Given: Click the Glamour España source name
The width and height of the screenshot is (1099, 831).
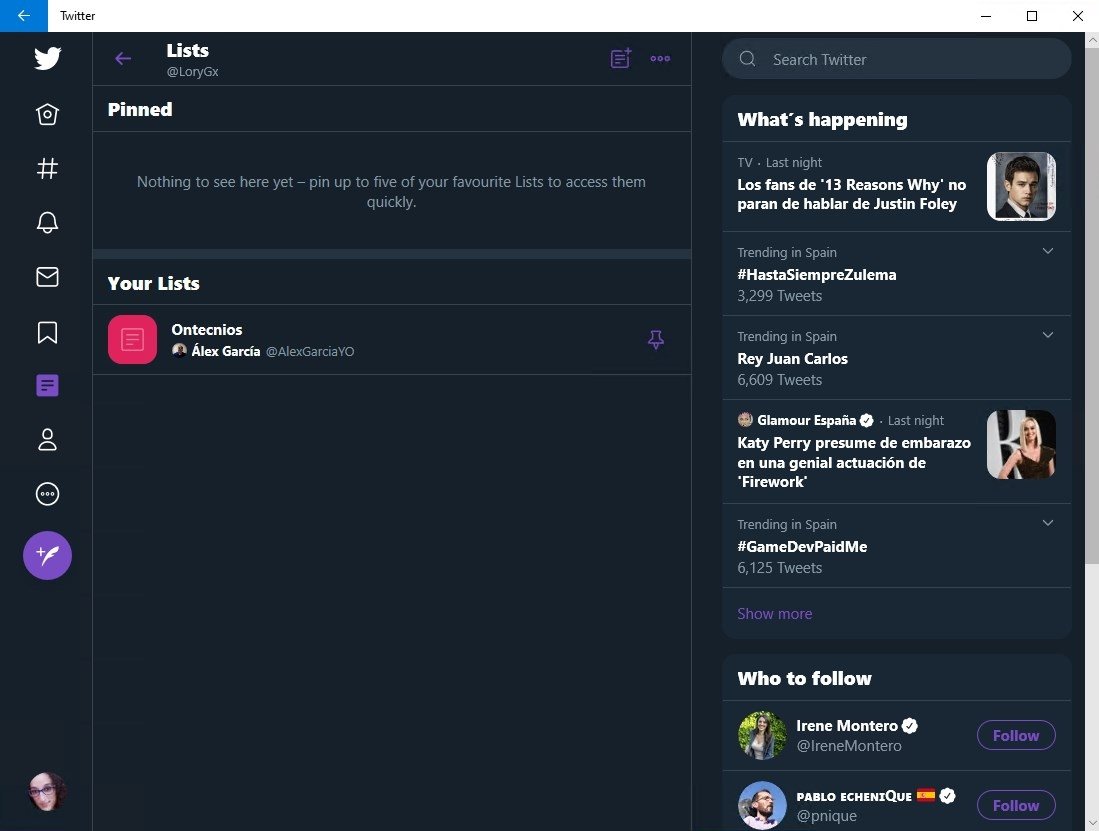Looking at the screenshot, I should [x=806, y=420].
